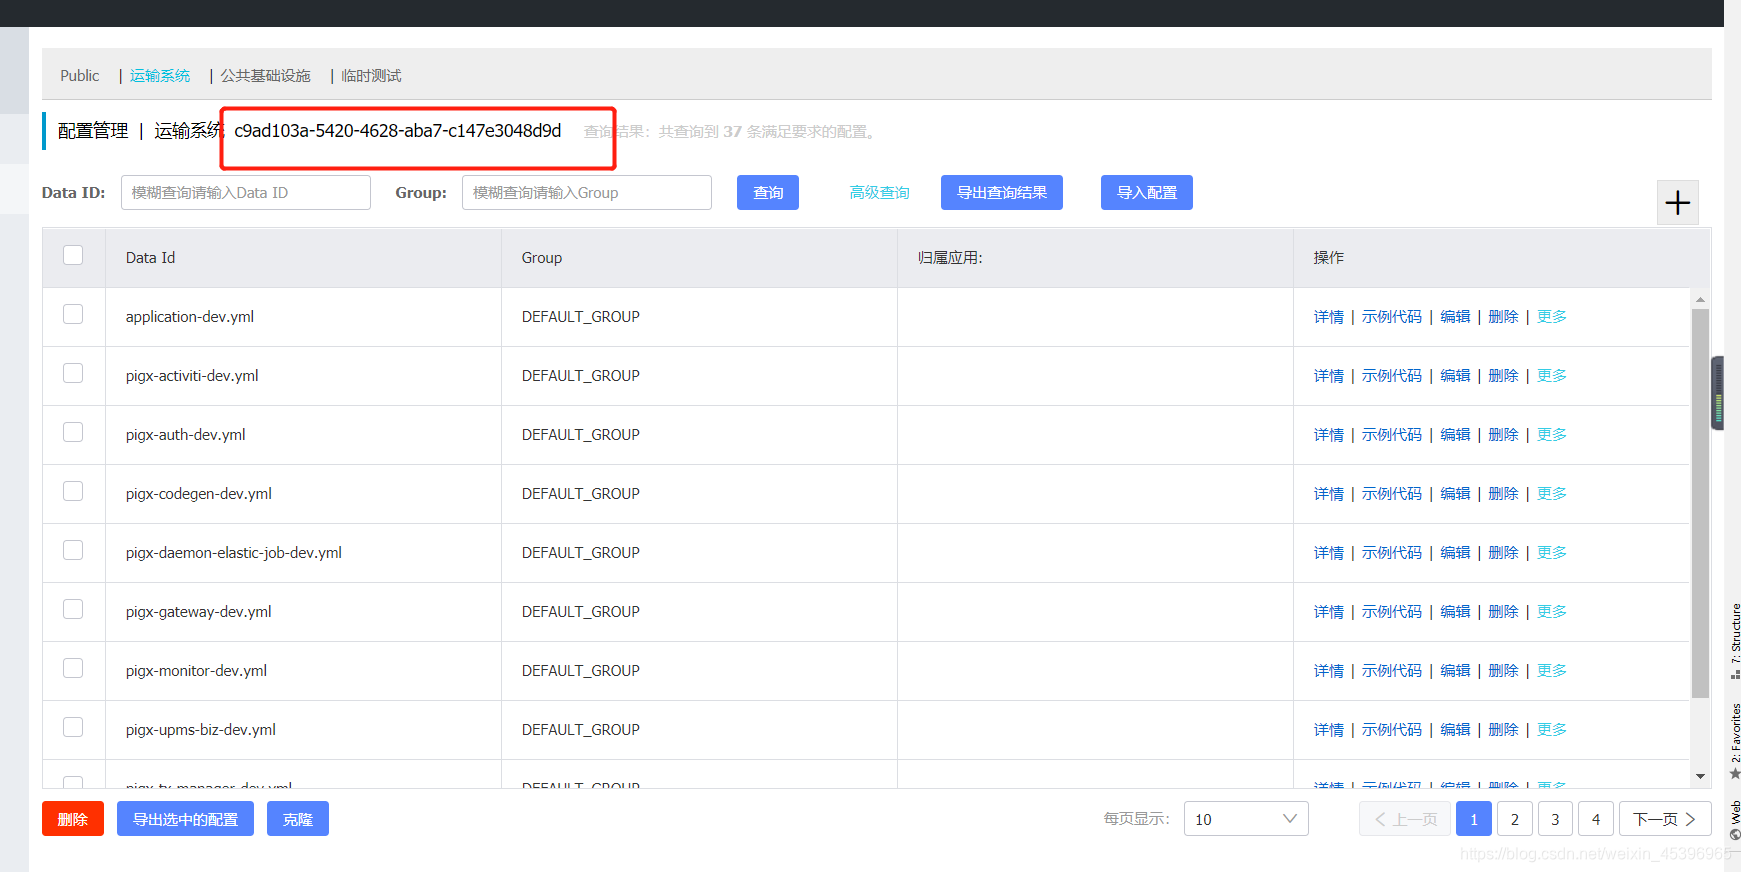The height and width of the screenshot is (872, 1741).
Task: Focus the Group search field
Action: 587,193
